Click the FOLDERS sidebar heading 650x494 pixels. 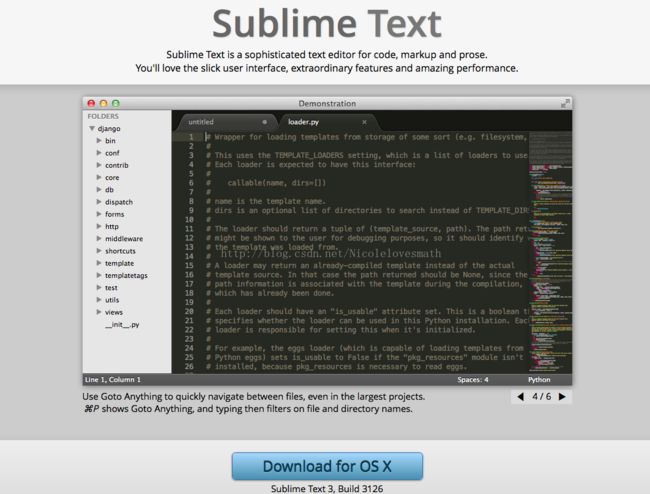(103, 116)
